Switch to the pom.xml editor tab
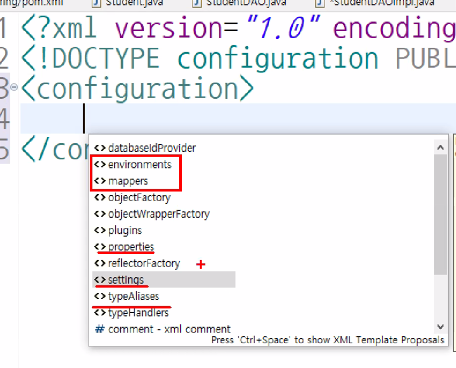The width and height of the screenshot is (456, 368). (32, 3)
